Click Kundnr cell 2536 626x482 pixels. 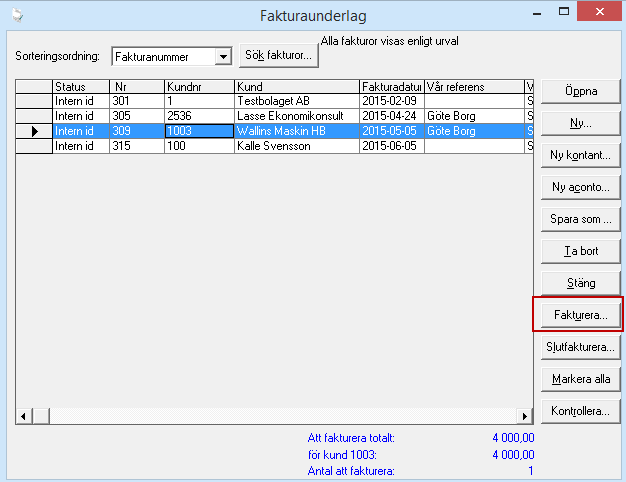[x=200, y=116]
